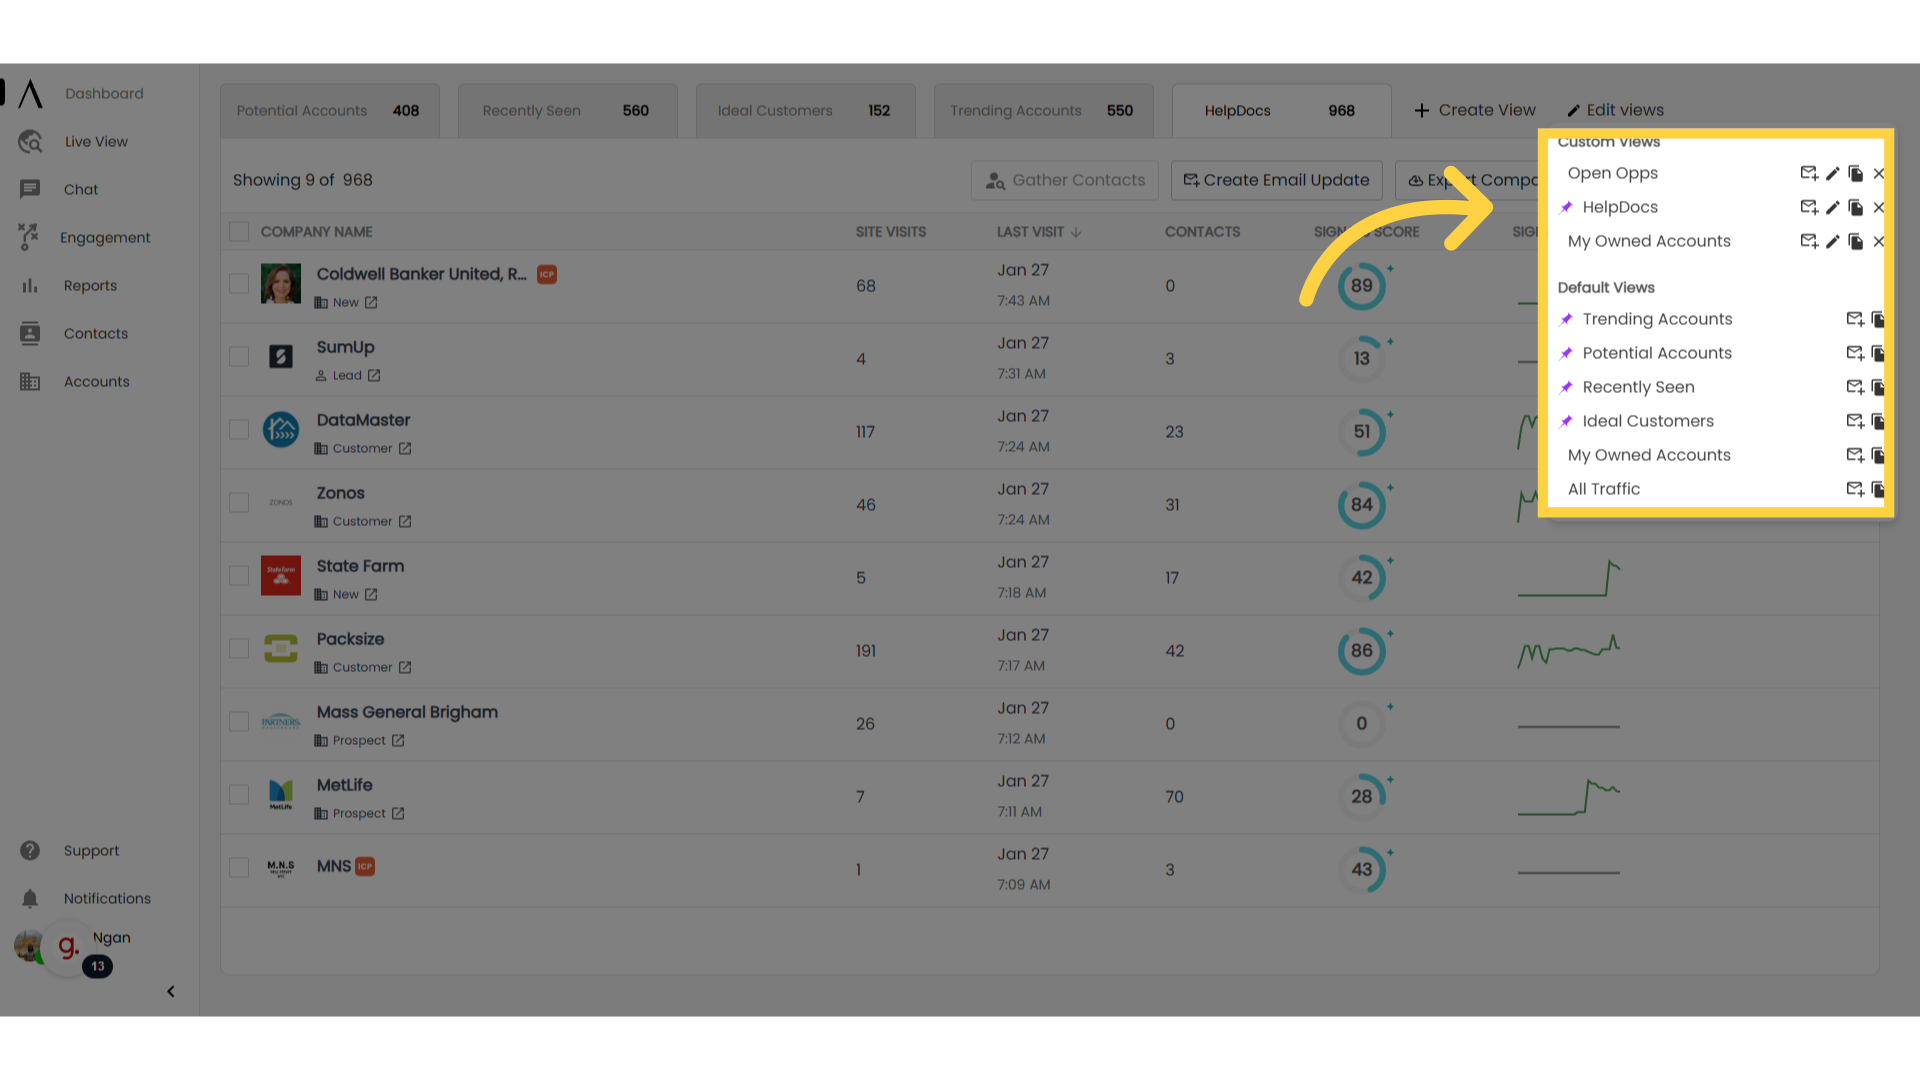
Task: Open the Chat section
Action: click(81, 190)
